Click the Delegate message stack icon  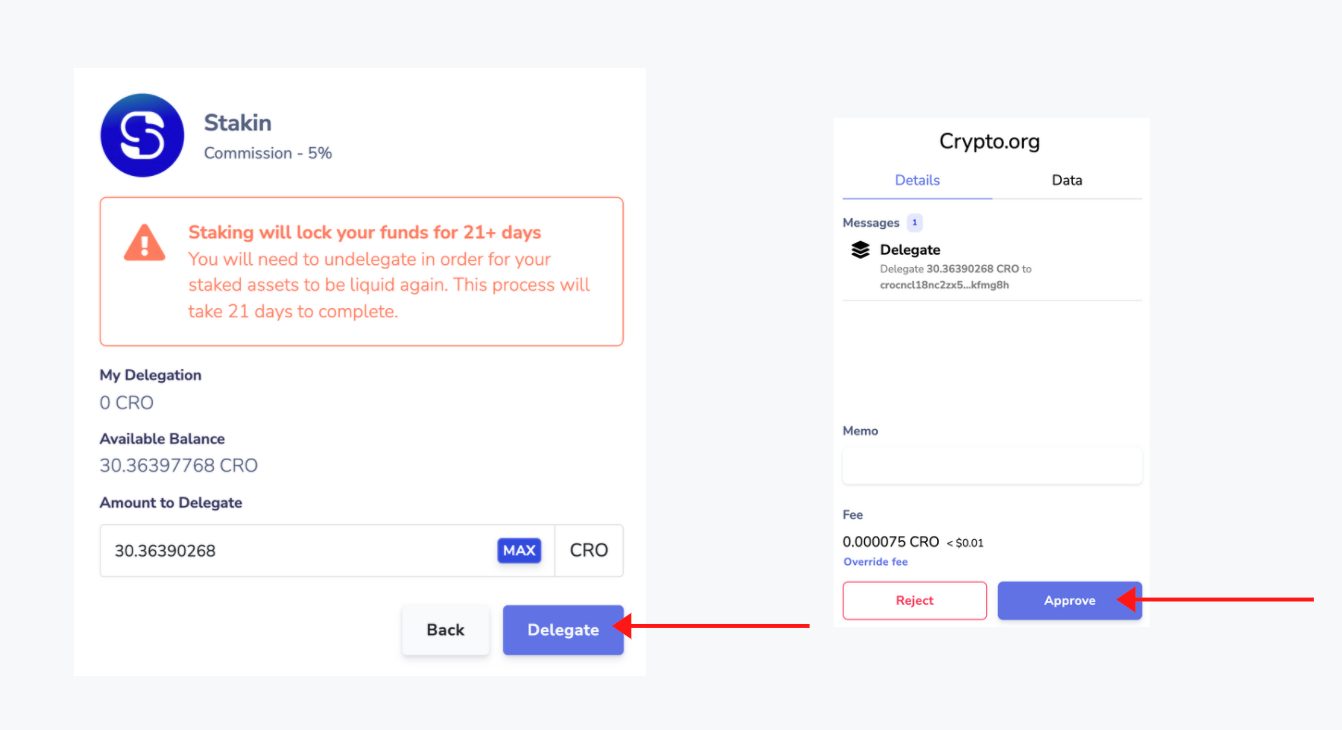tap(860, 250)
